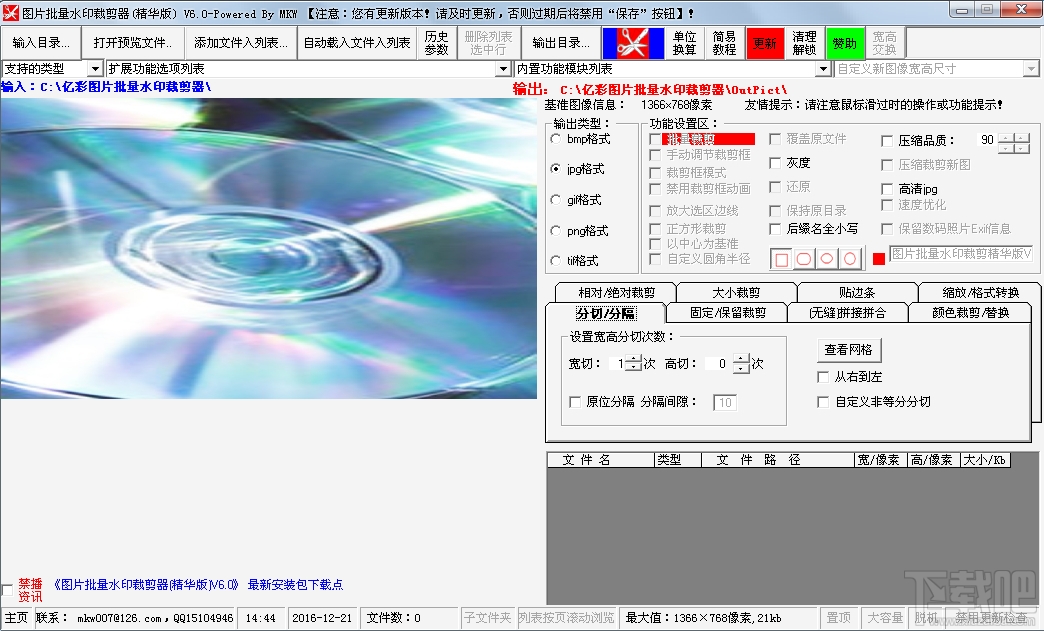The image size is (1044, 631).
Task: Switch to 缩放/格式转换 tab
Action: pyautogui.click(x=980, y=293)
